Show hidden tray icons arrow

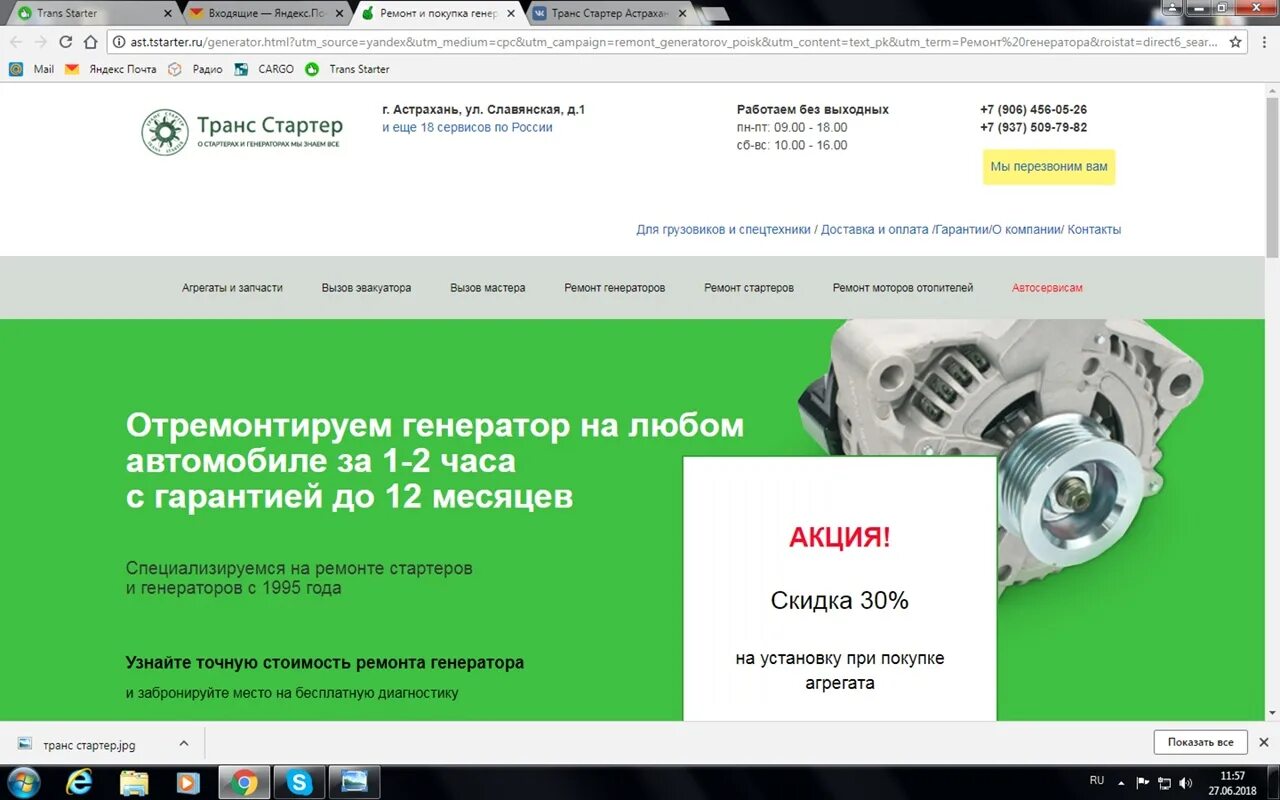click(x=1121, y=782)
